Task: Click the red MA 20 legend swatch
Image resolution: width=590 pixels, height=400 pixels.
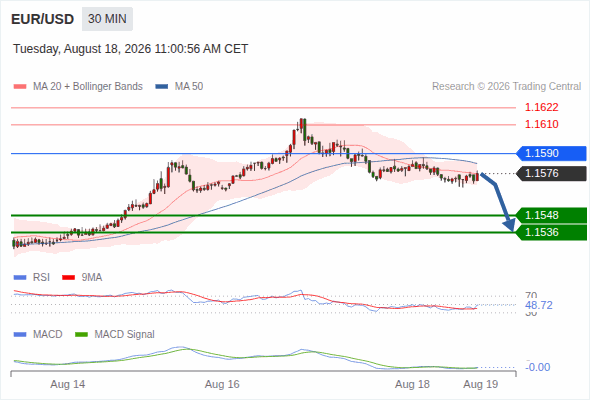Action: pos(20,87)
